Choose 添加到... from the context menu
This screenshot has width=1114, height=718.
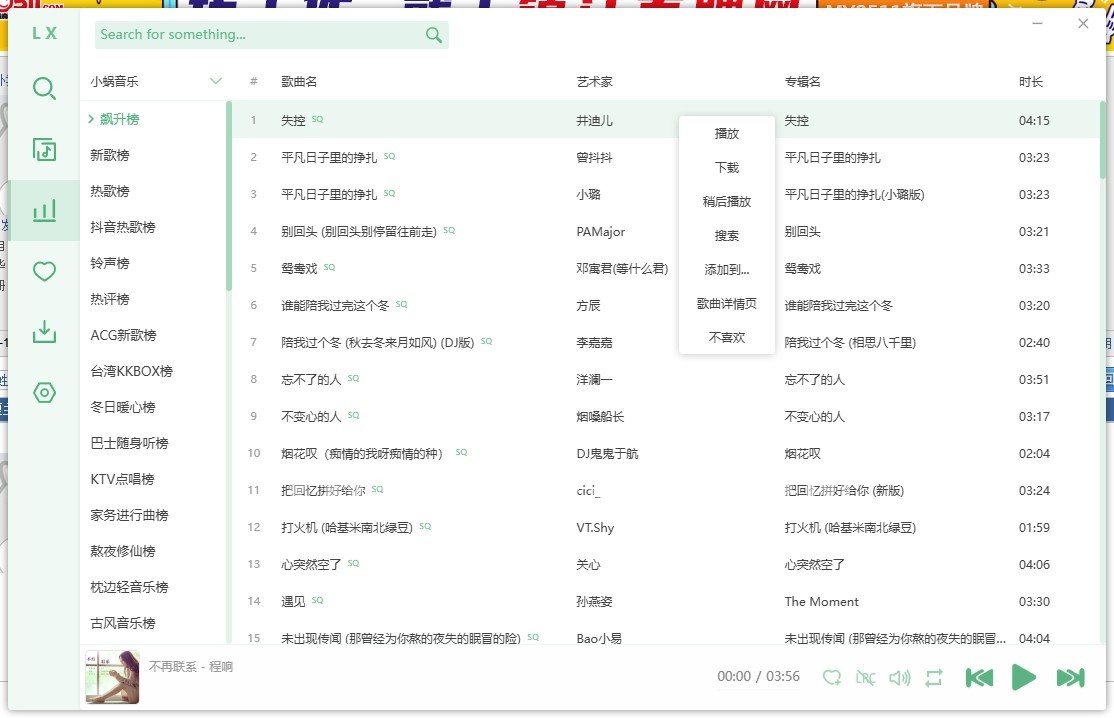[x=727, y=270]
